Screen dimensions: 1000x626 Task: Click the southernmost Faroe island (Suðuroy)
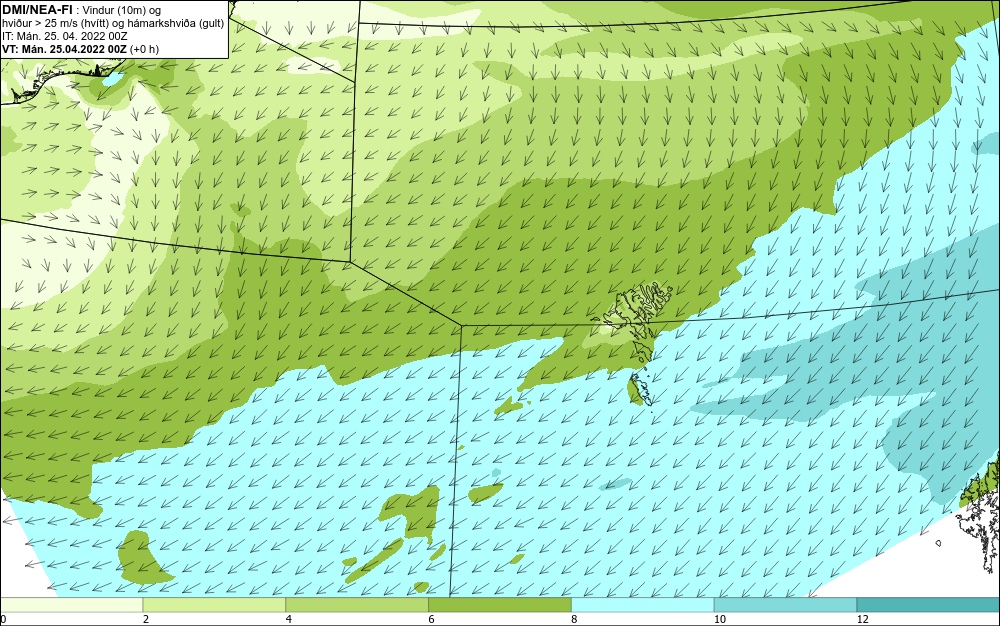[x=640, y=390]
